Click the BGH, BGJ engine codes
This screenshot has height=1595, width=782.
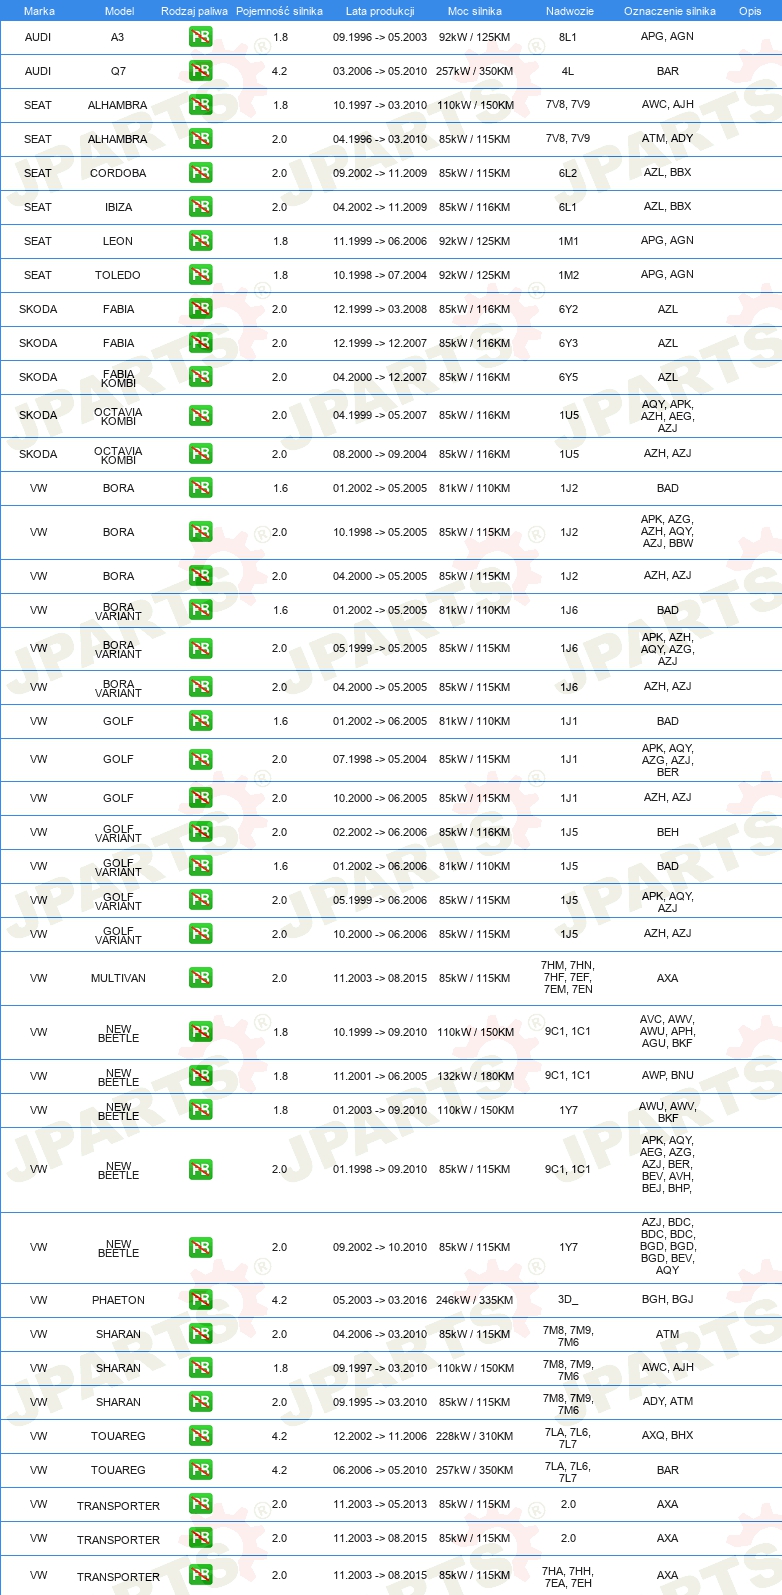point(668,1299)
